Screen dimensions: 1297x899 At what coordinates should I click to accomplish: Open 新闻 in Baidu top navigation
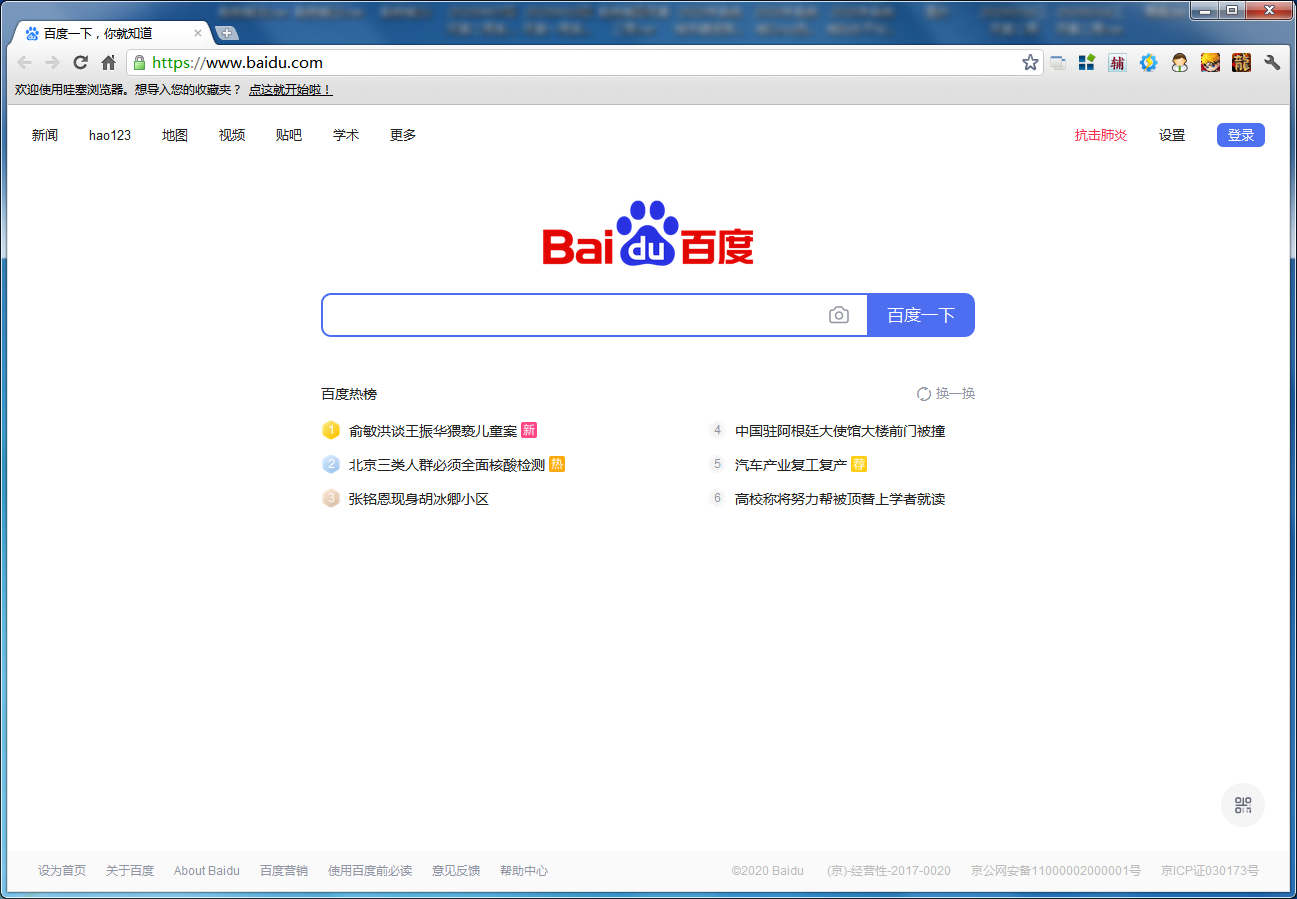click(x=45, y=135)
